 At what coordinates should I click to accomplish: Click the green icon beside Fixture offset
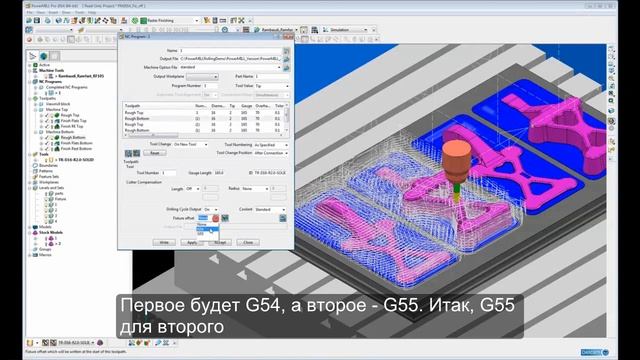coord(225,219)
